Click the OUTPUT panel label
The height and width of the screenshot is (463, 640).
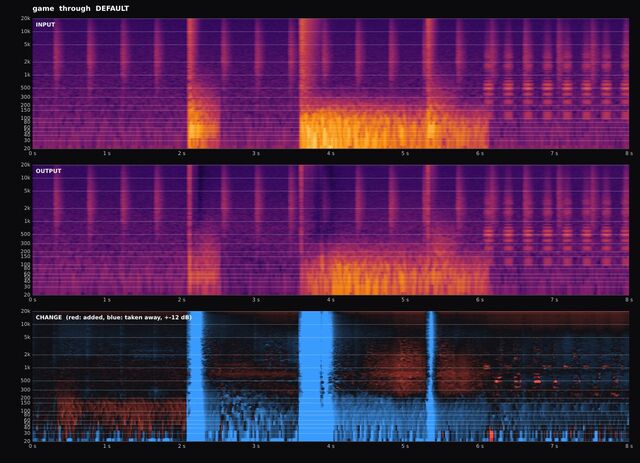click(48, 171)
